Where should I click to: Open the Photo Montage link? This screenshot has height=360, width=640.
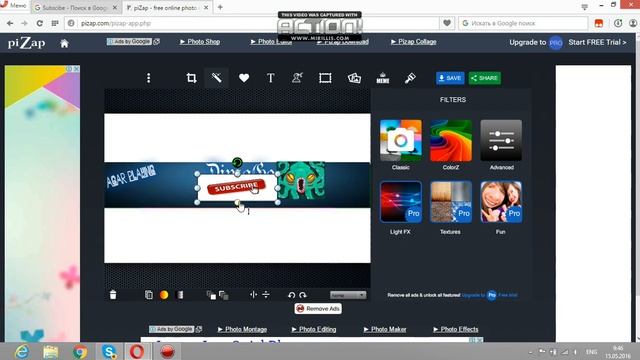(242, 329)
